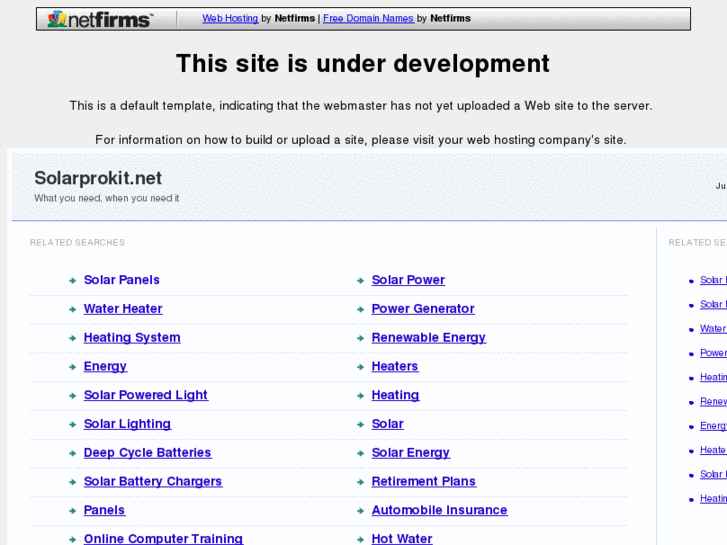Open the Heating System related search
The height and width of the screenshot is (545, 727).
tap(132, 338)
